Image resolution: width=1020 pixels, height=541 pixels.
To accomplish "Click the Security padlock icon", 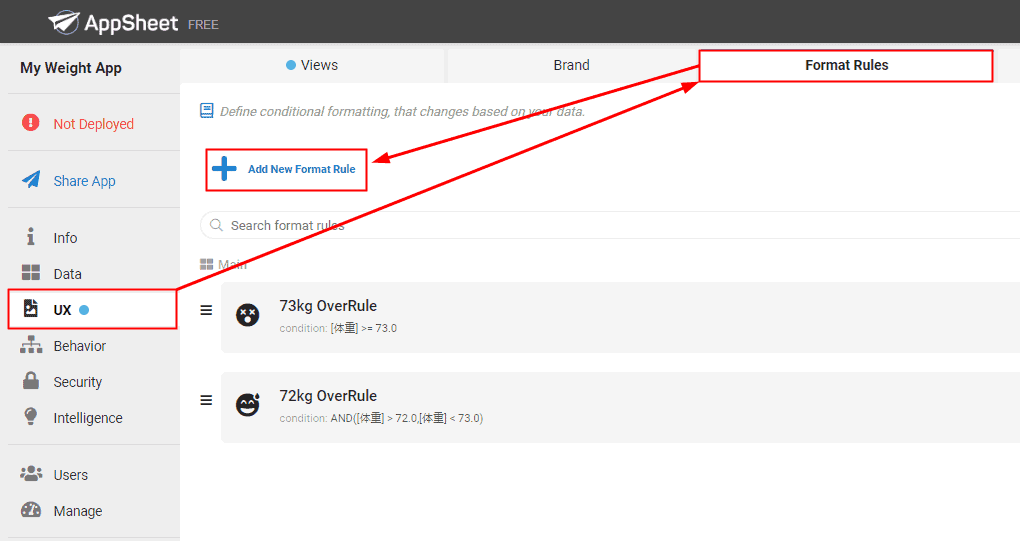I will coord(31,380).
